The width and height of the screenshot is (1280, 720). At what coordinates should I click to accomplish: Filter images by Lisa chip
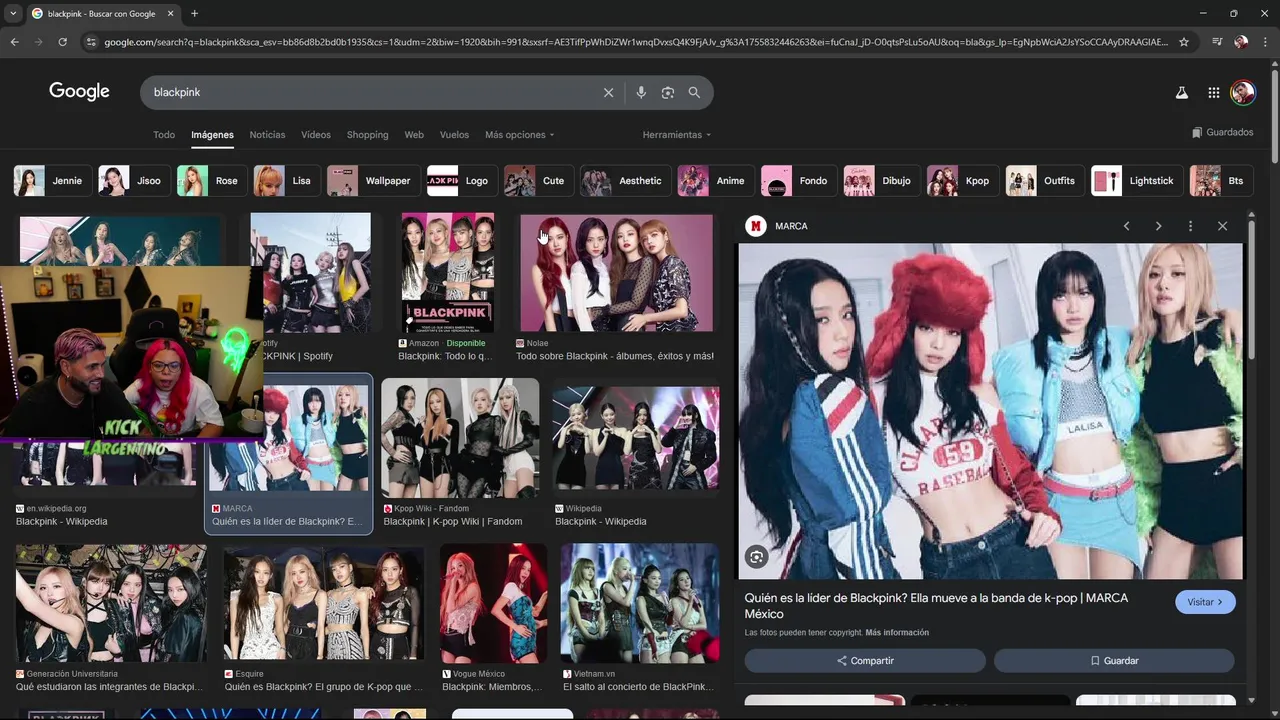pyautogui.click(x=287, y=181)
